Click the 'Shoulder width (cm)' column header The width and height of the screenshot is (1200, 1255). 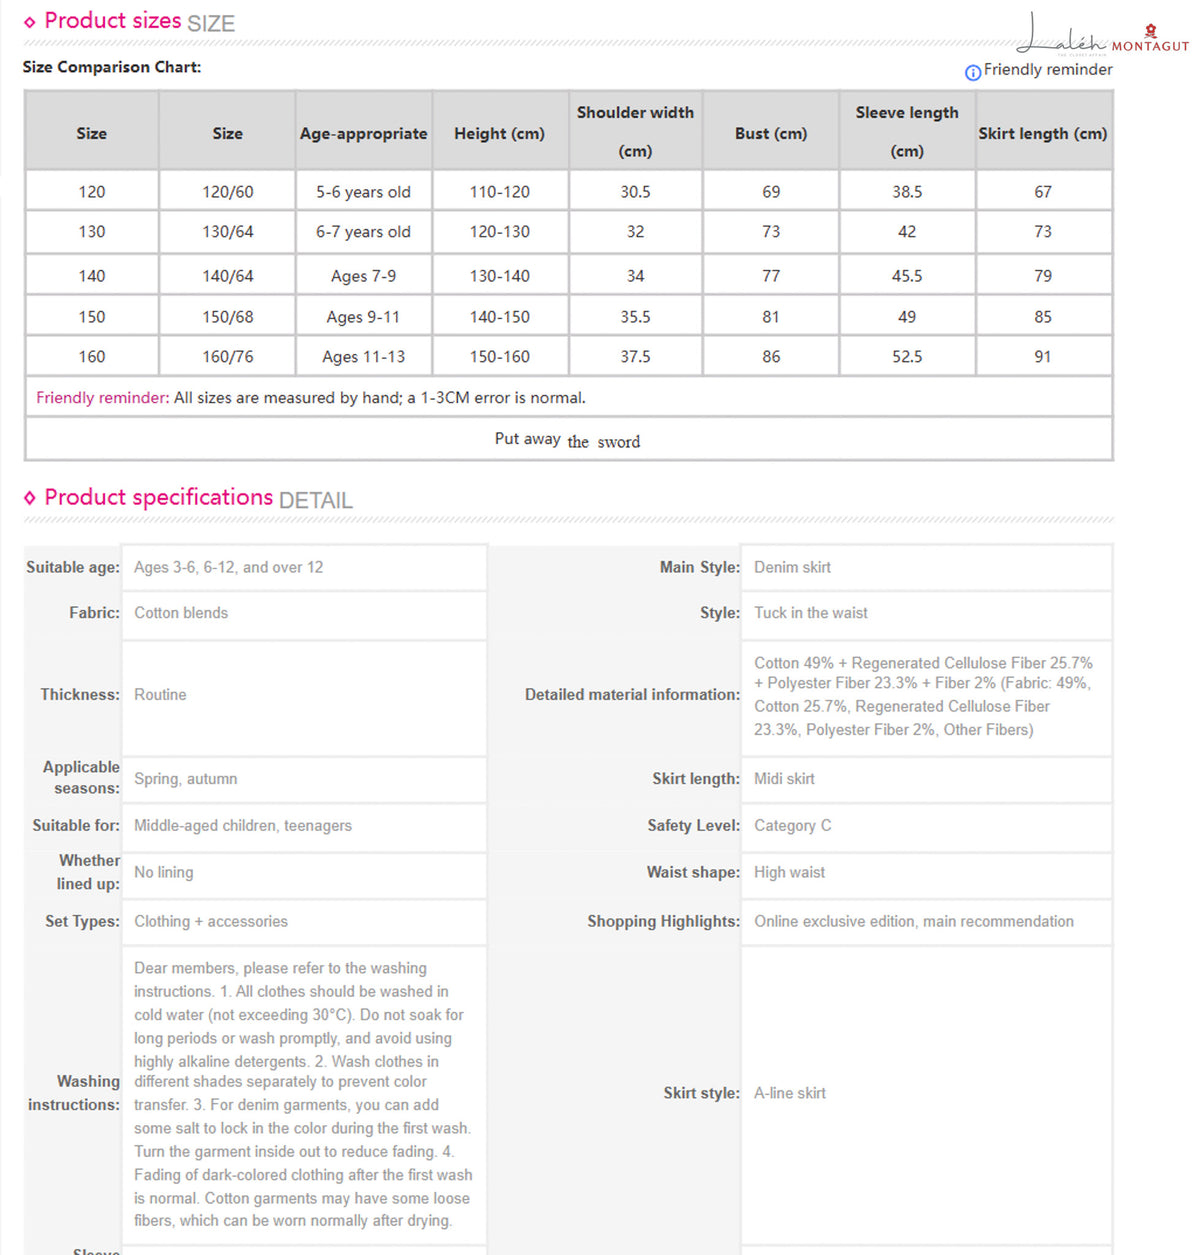coord(635,131)
